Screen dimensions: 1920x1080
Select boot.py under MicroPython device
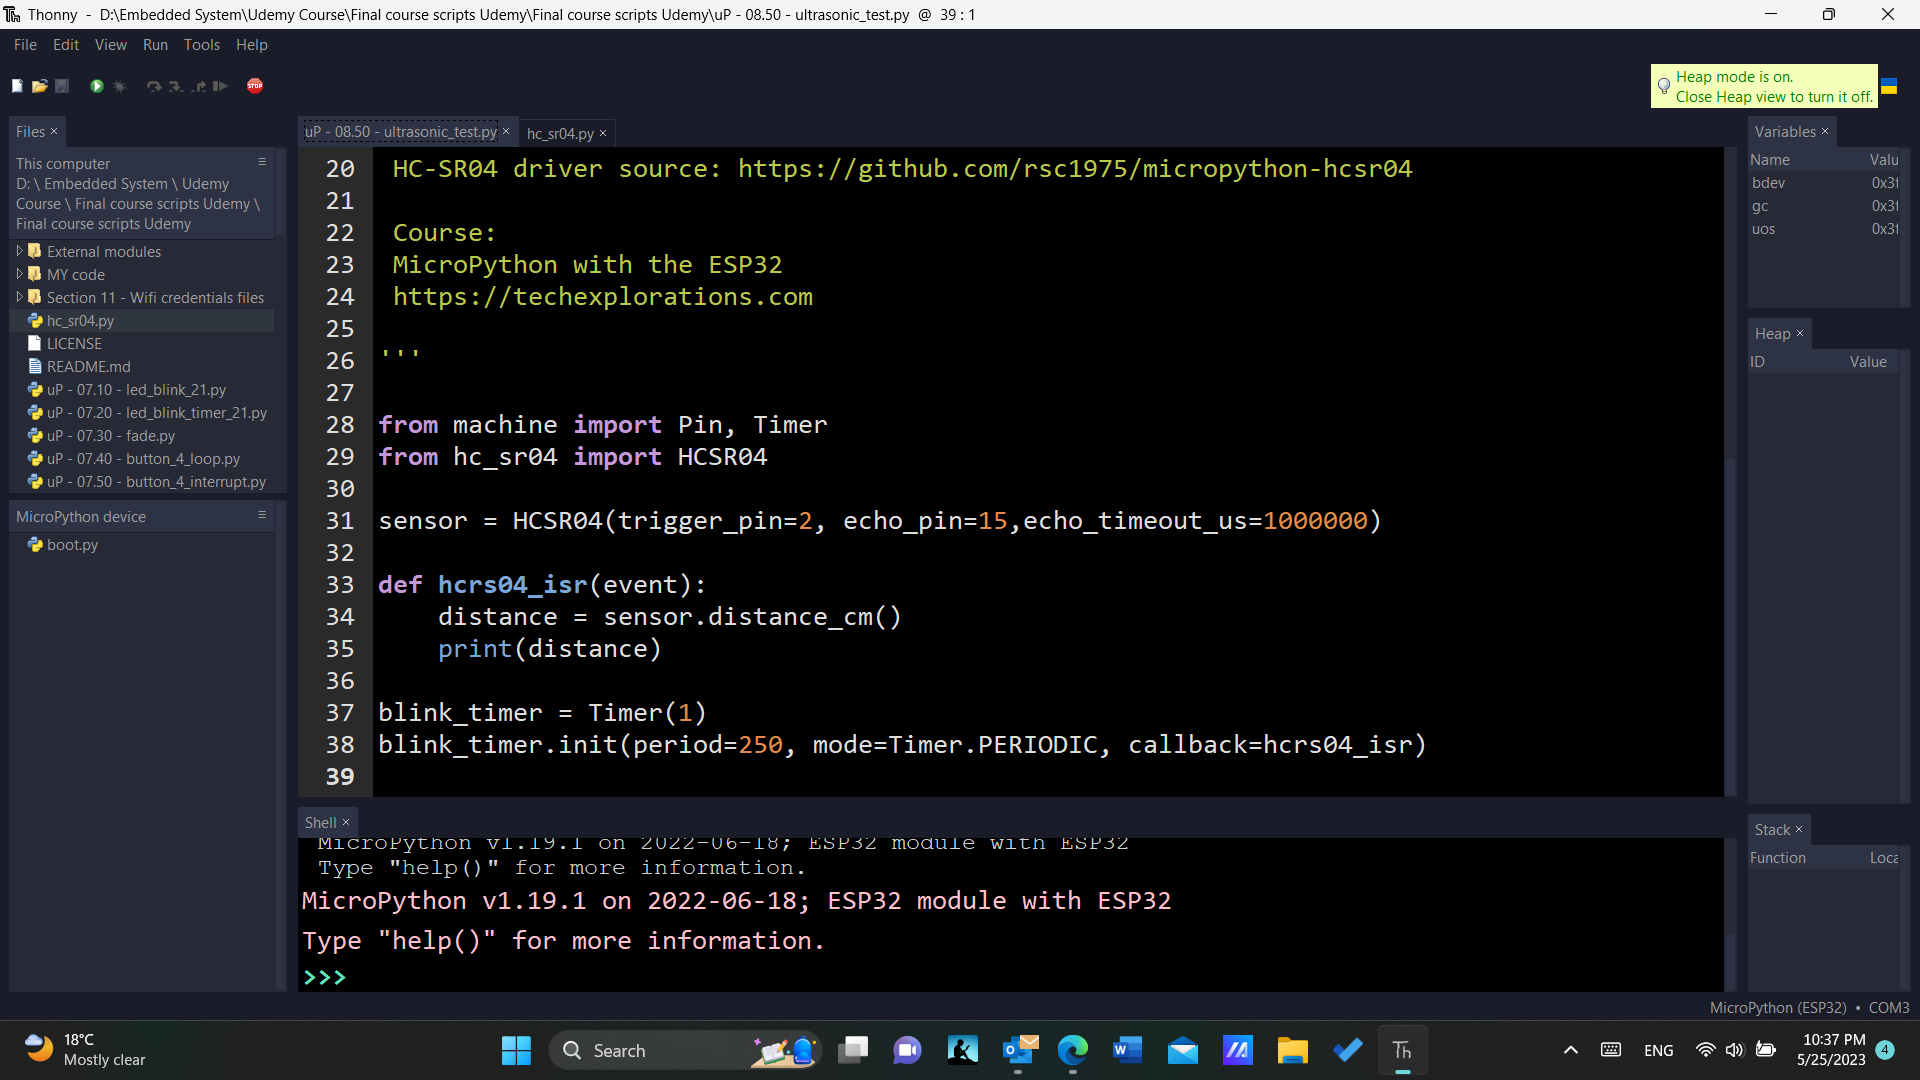(x=71, y=544)
